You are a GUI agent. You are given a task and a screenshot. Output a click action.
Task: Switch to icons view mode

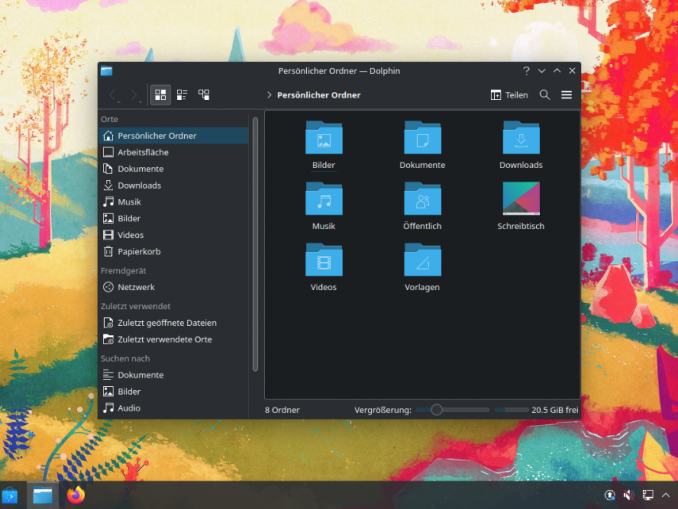pos(160,95)
